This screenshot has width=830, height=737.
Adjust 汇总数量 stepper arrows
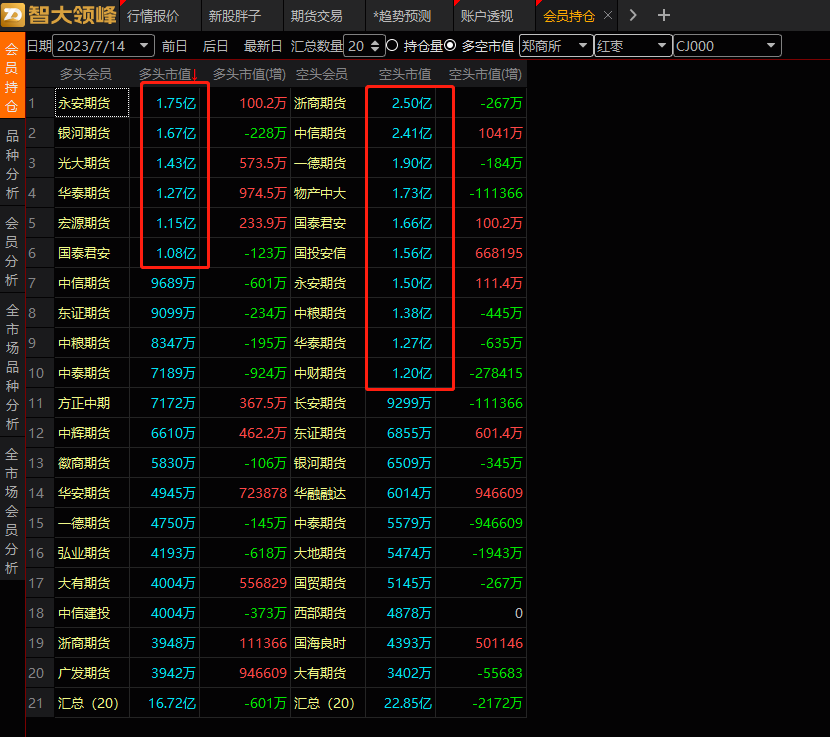click(x=375, y=46)
